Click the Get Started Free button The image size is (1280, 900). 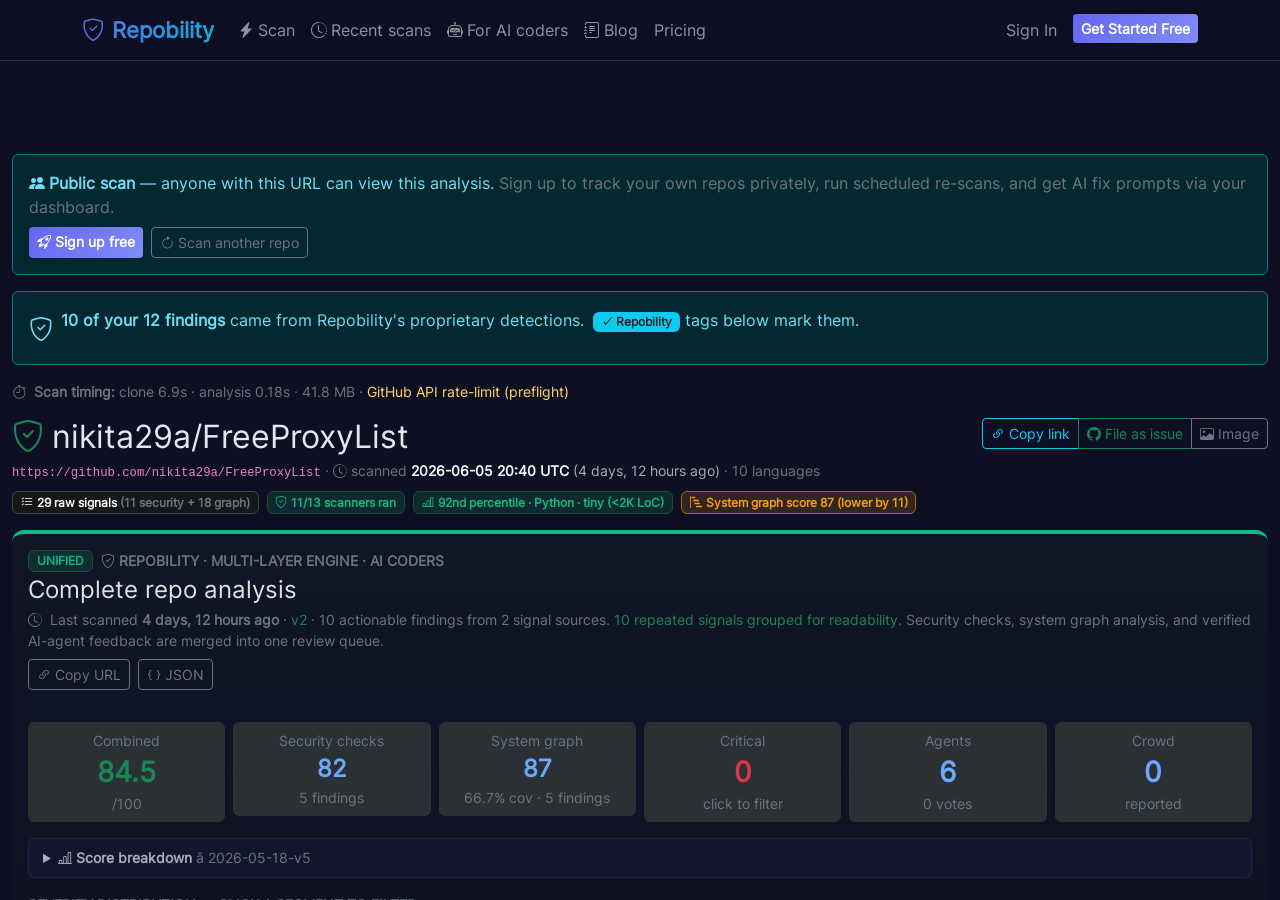click(1135, 29)
